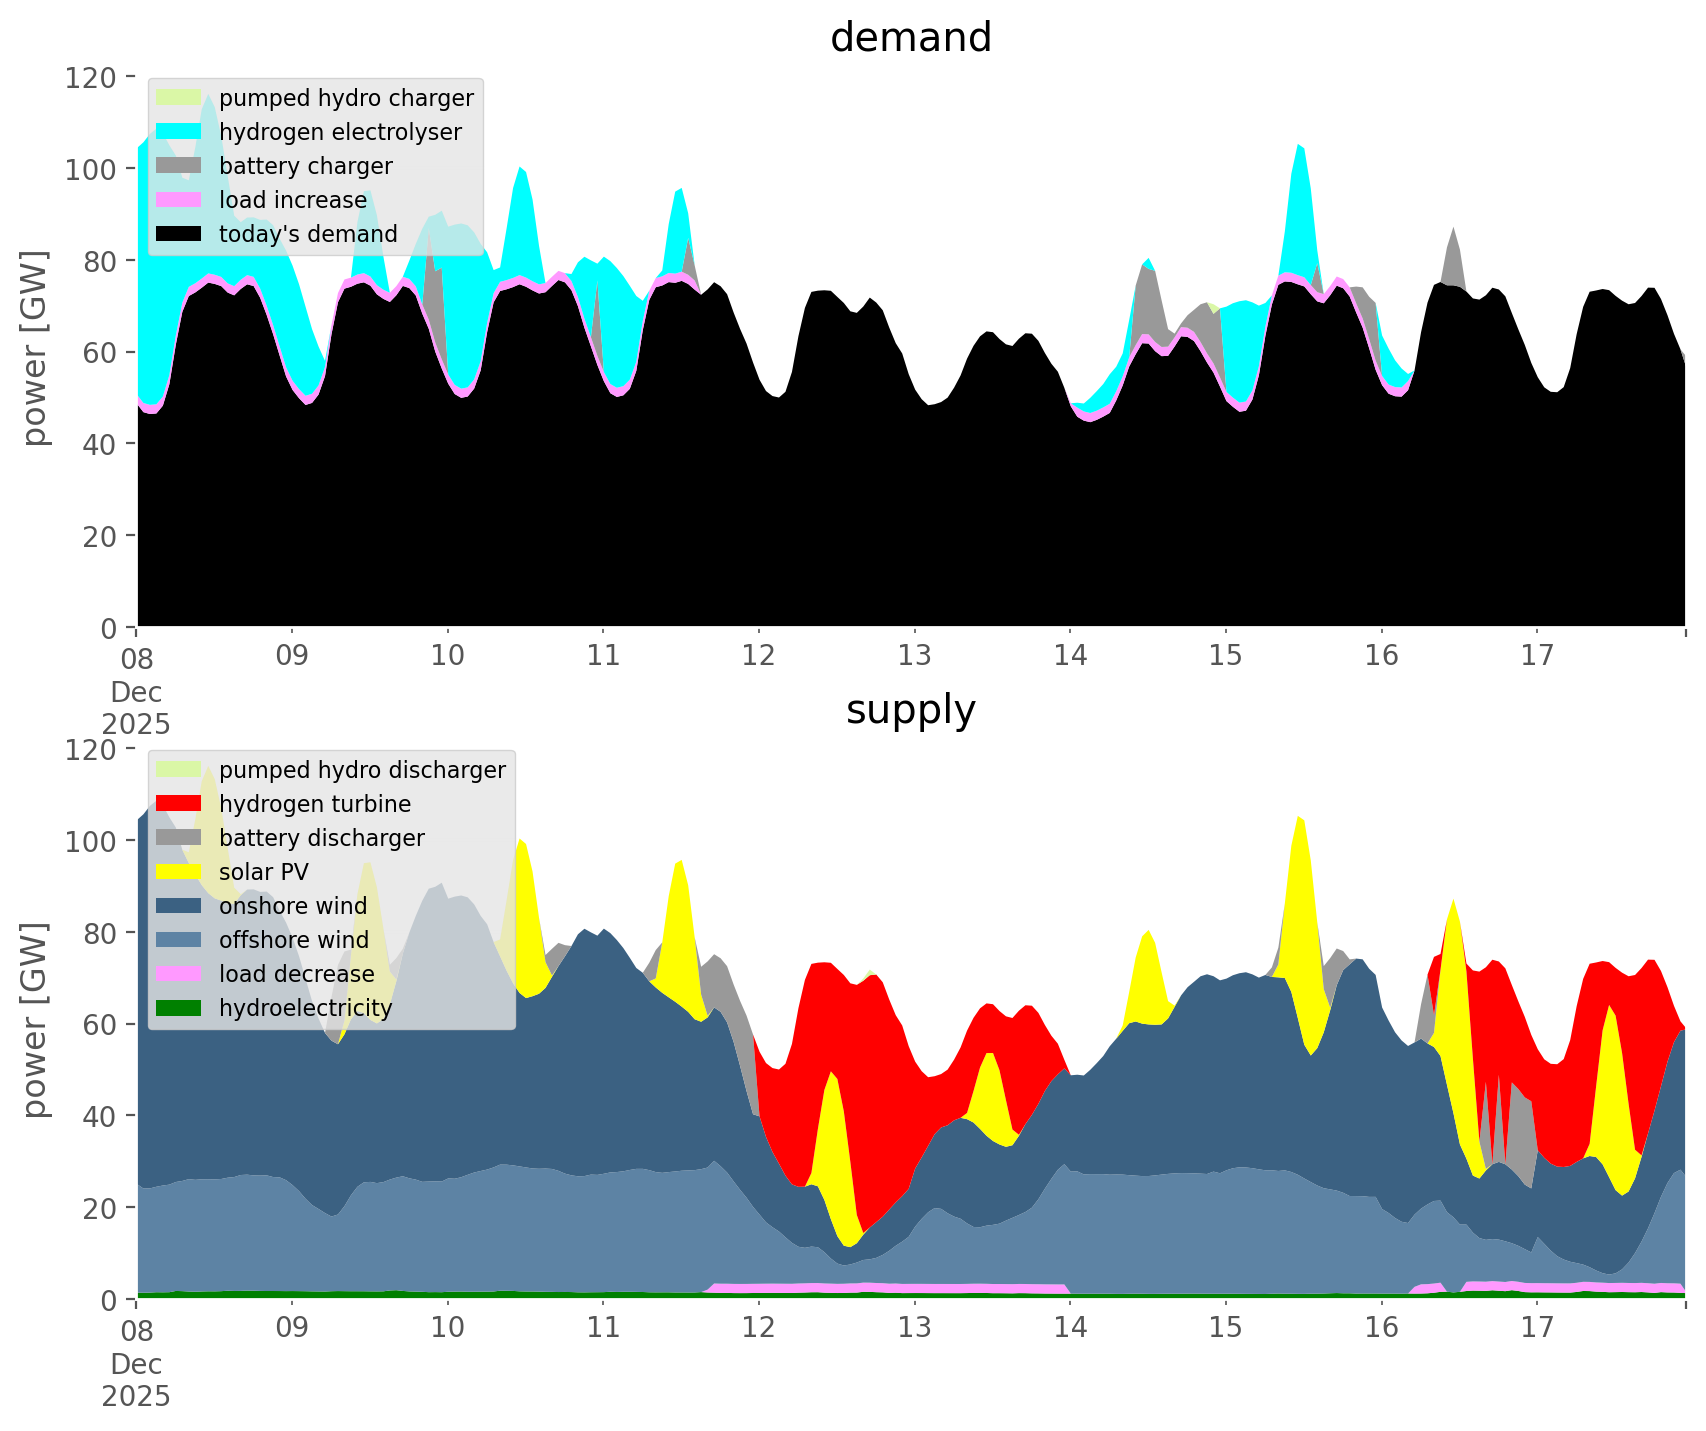Screen dimensions: 1706x1431
Task: Click the "supply" chart title
Action: click(910, 710)
